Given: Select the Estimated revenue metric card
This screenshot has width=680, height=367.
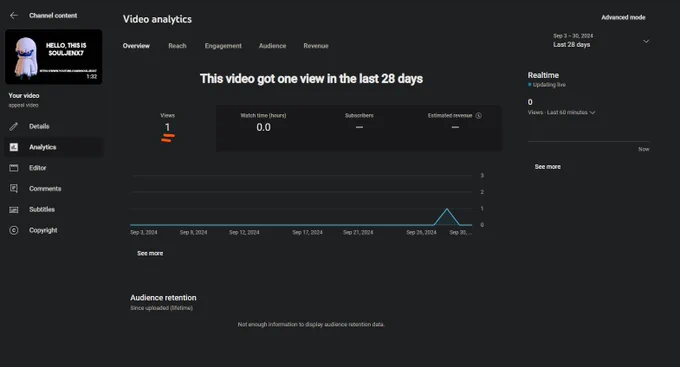Looking at the screenshot, I should pos(454,128).
